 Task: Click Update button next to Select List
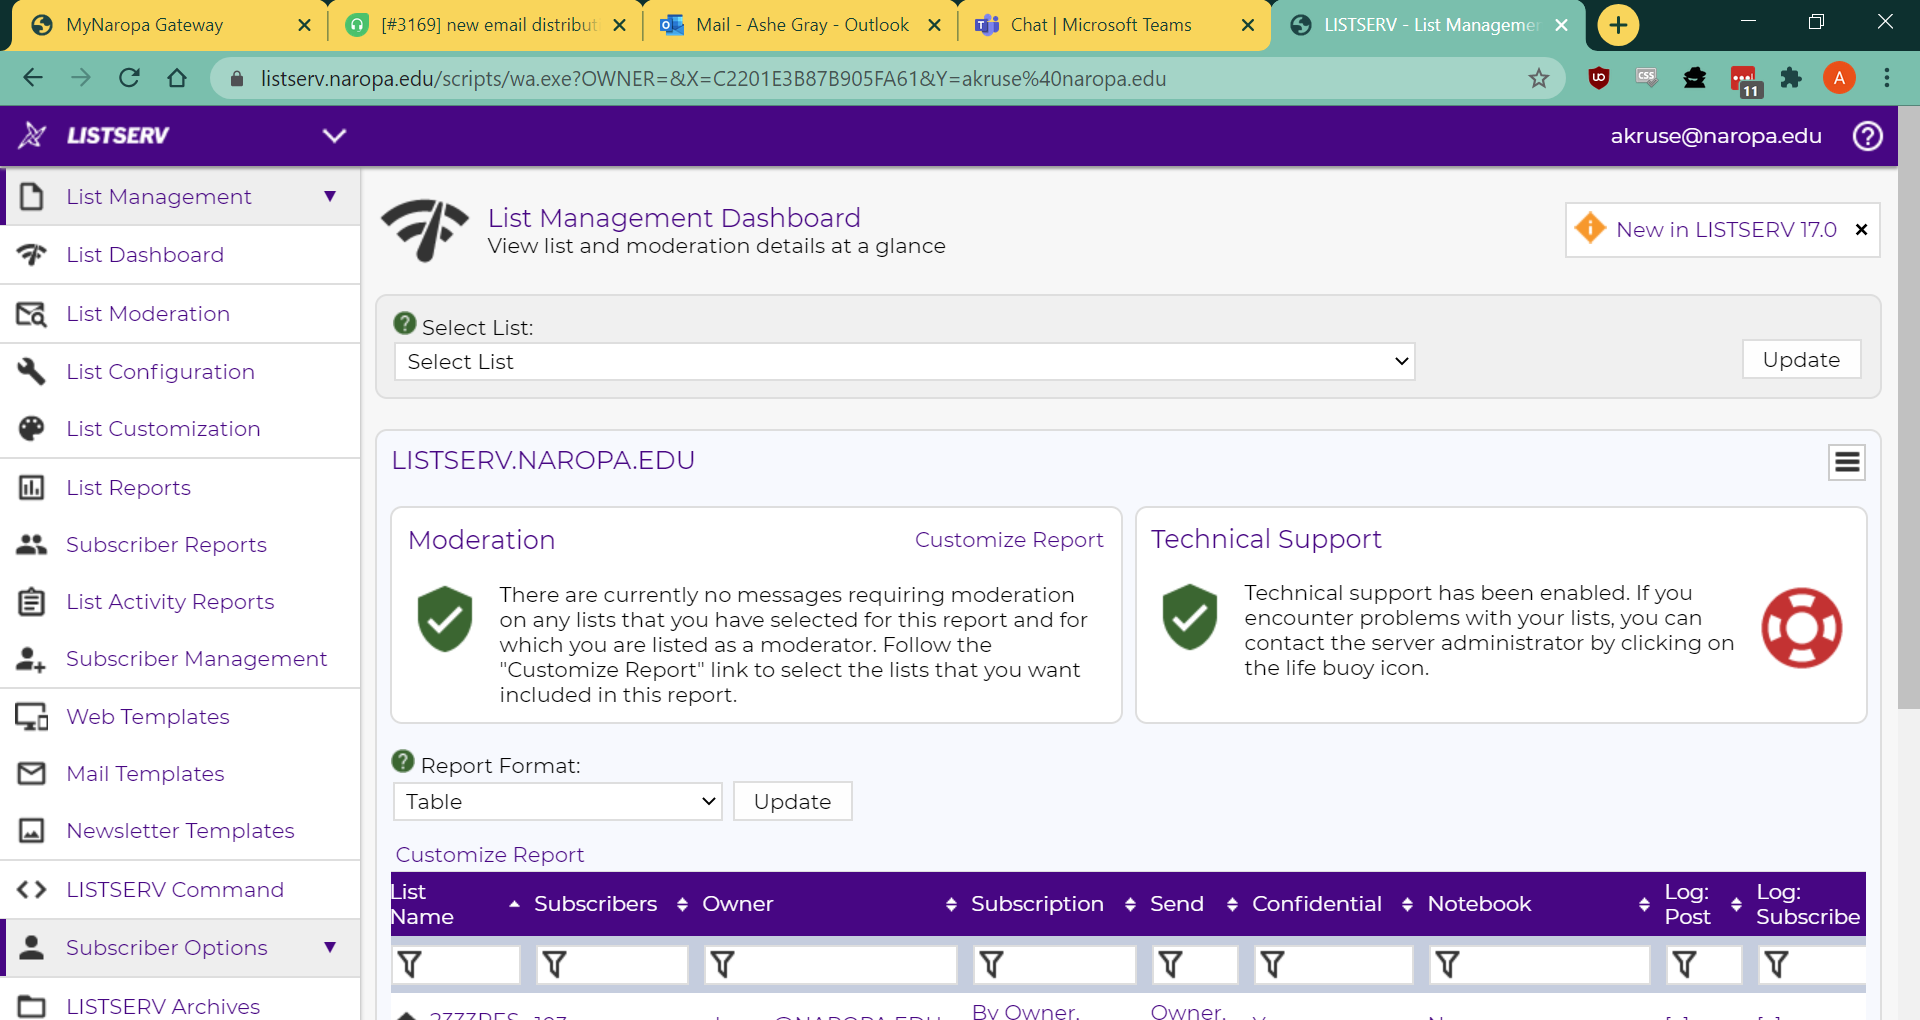[1801, 359]
